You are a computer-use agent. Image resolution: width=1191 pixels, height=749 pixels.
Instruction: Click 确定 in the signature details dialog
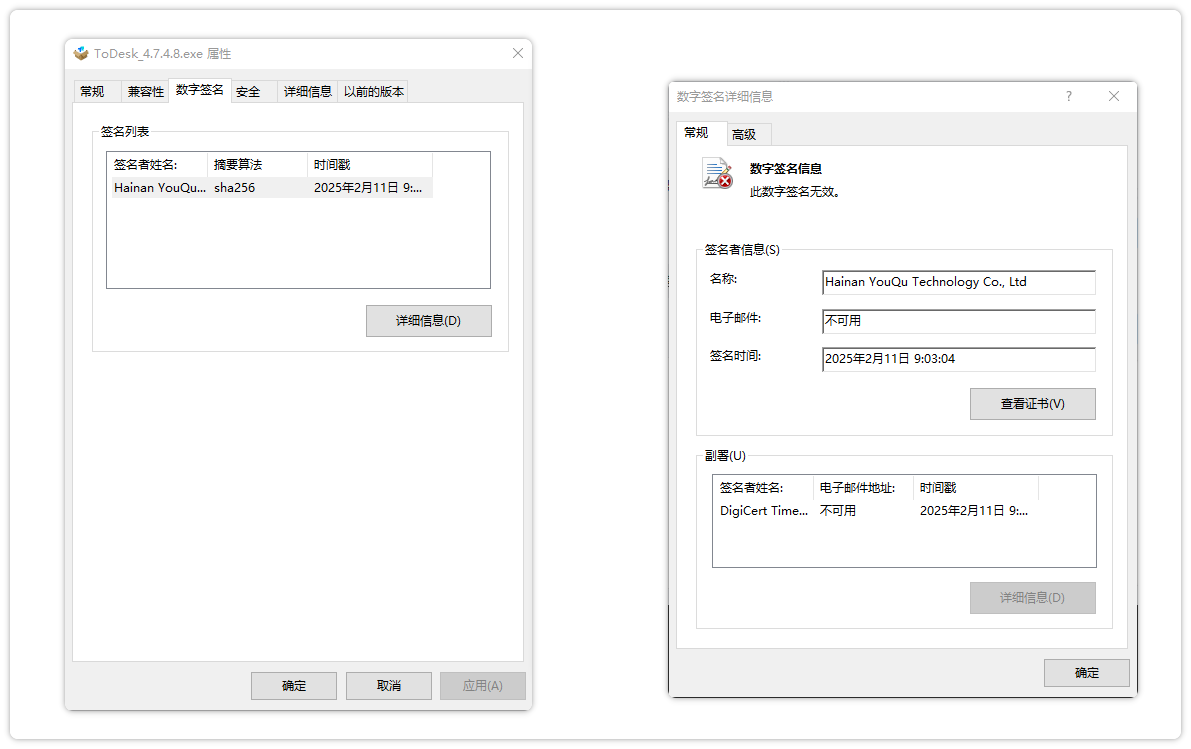(x=1086, y=673)
